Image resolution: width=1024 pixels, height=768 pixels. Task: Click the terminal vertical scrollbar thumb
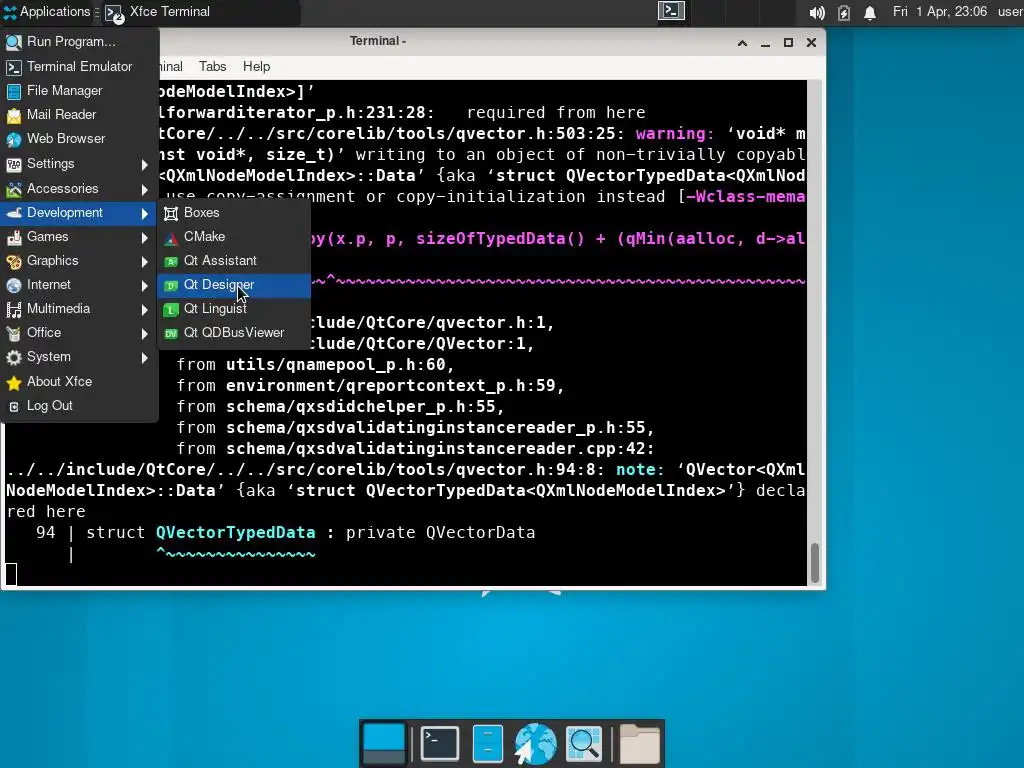(815, 562)
